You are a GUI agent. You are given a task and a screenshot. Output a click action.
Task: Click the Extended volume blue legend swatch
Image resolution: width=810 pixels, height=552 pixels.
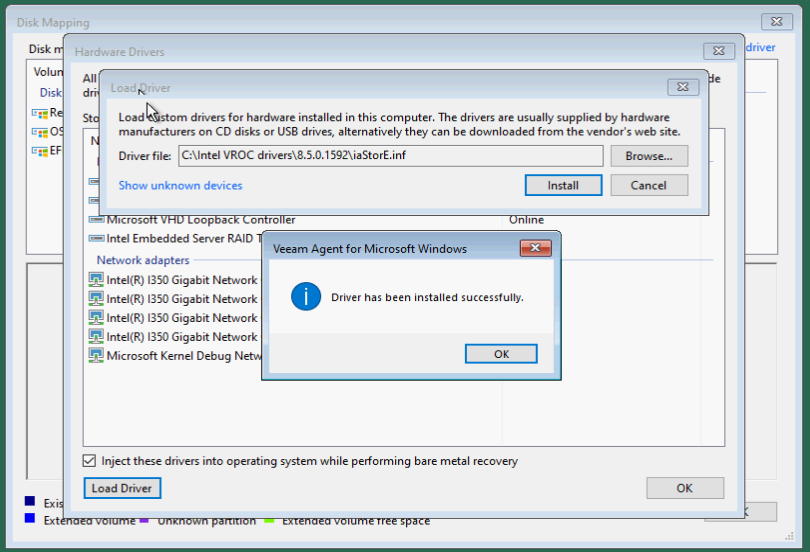pyautogui.click(x=30, y=518)
